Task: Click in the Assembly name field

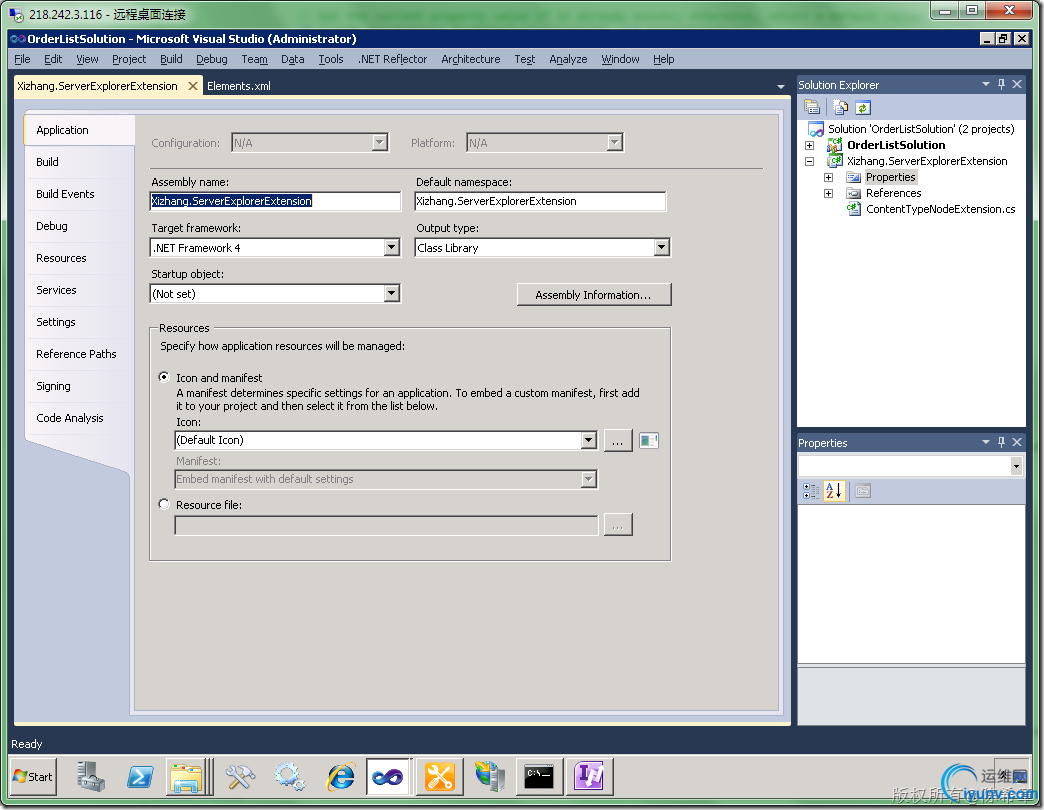Action: (x=276, y=201)
